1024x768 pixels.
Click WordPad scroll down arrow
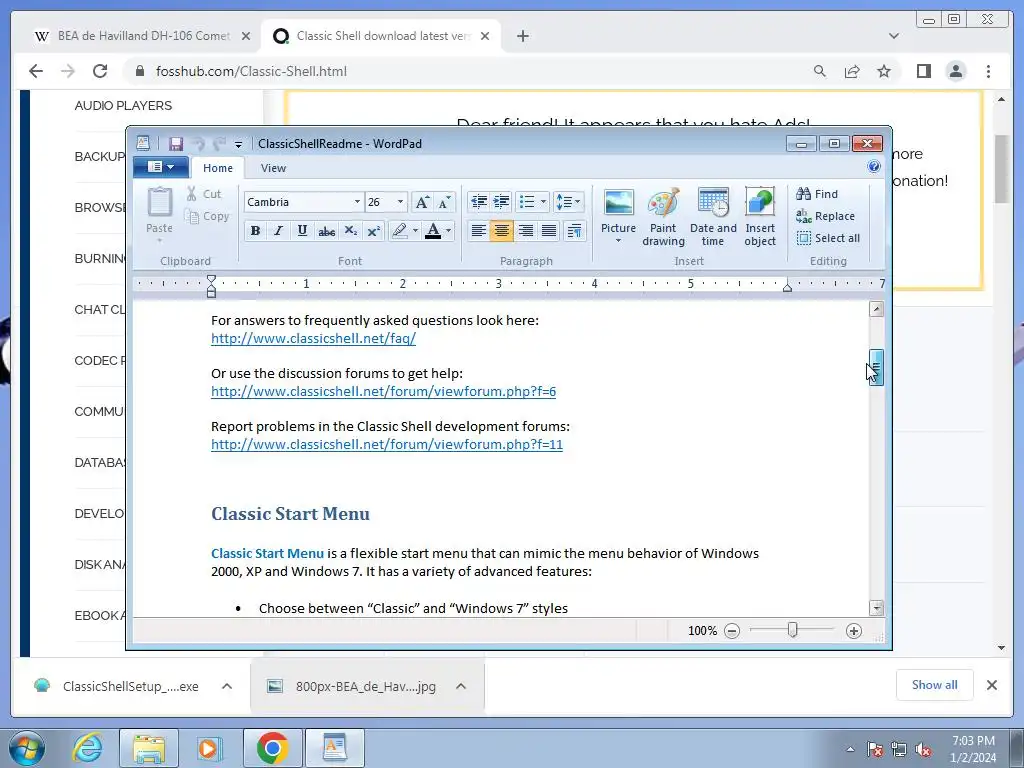tap(876, 608)
